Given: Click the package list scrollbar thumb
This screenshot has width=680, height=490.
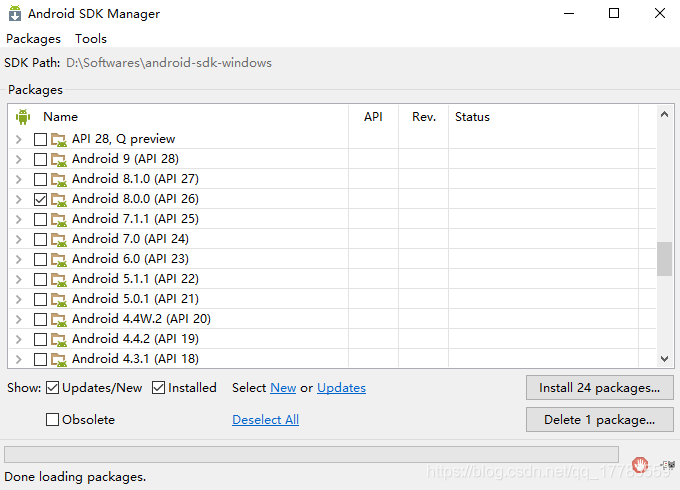Looking at the screenshot, I should [664, 259].
